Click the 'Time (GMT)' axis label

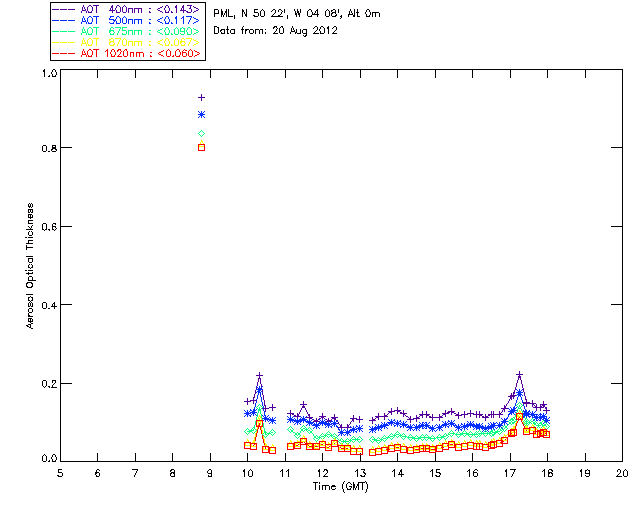[341, 487]
